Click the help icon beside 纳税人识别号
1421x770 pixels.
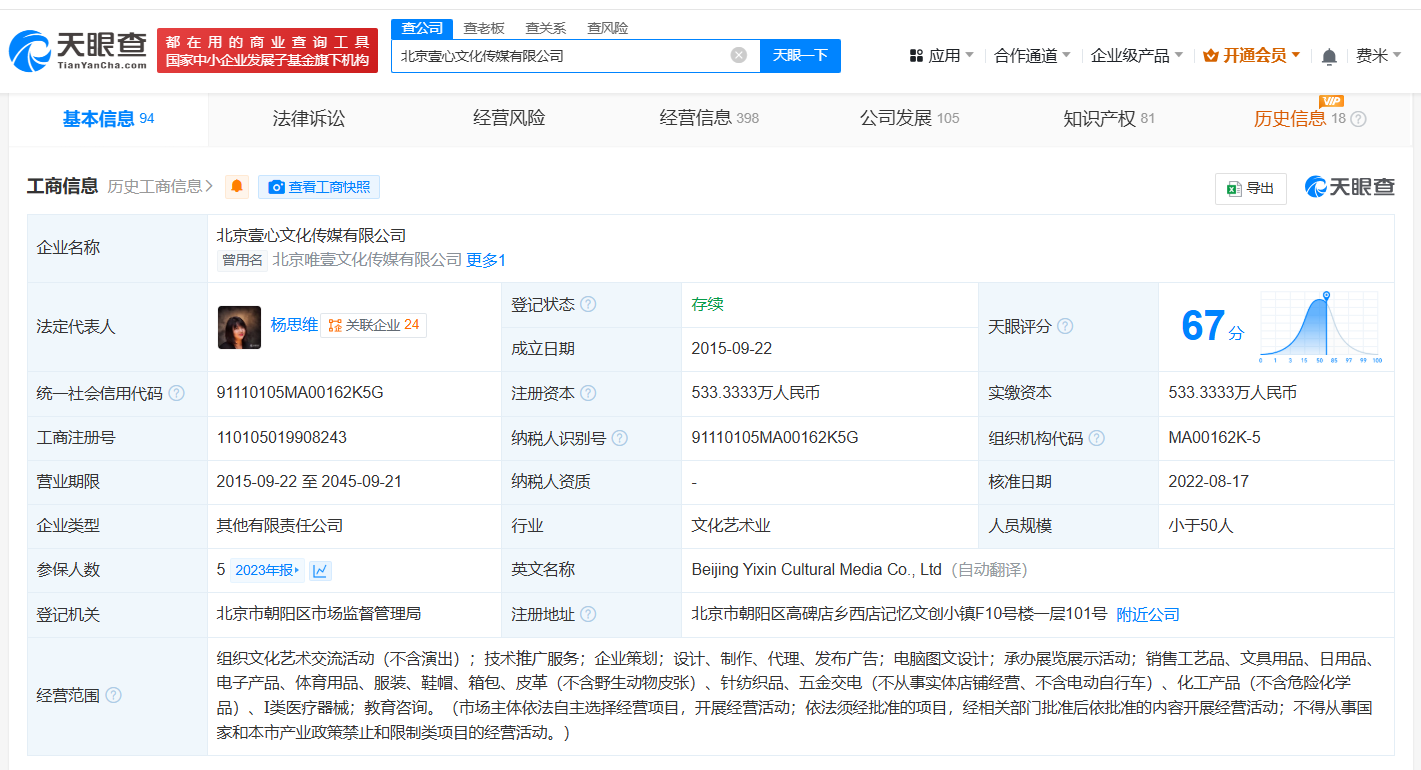[620, 438]
